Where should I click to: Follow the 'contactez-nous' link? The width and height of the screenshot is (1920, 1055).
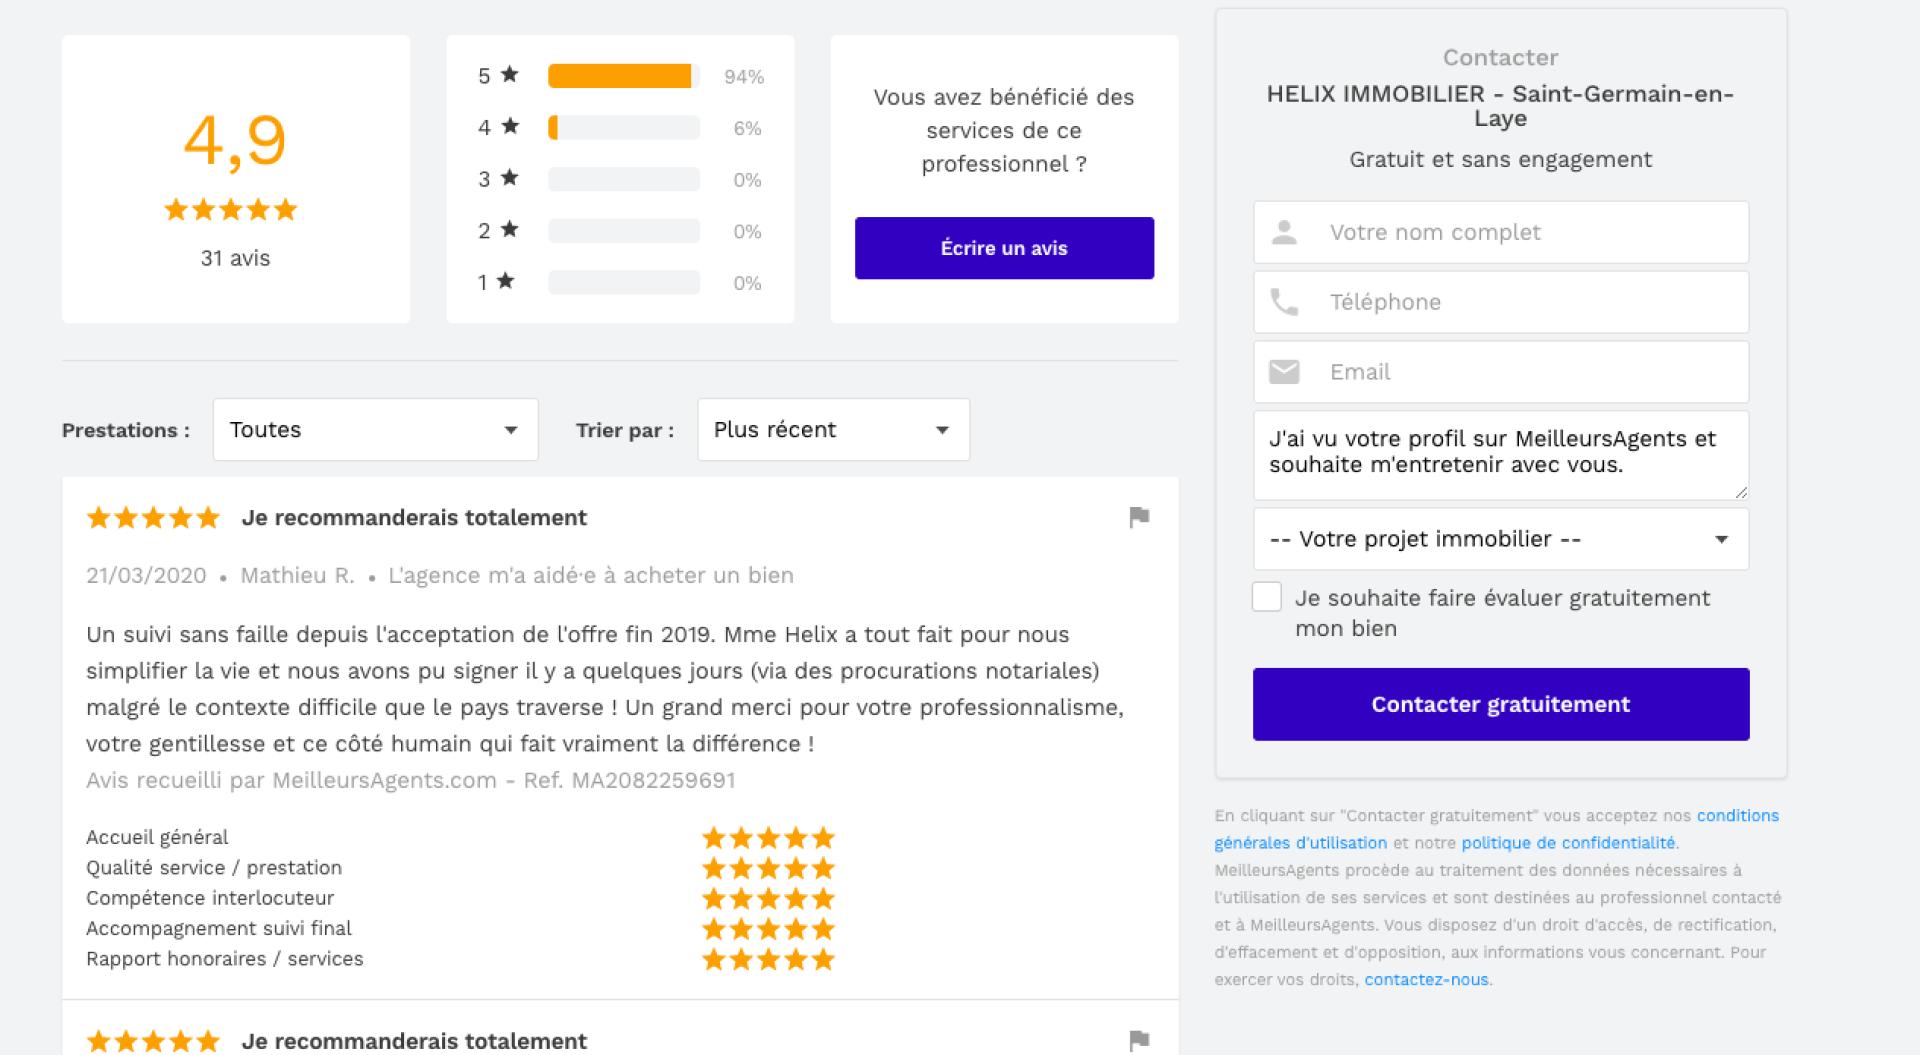click(x=1426, y=980)
